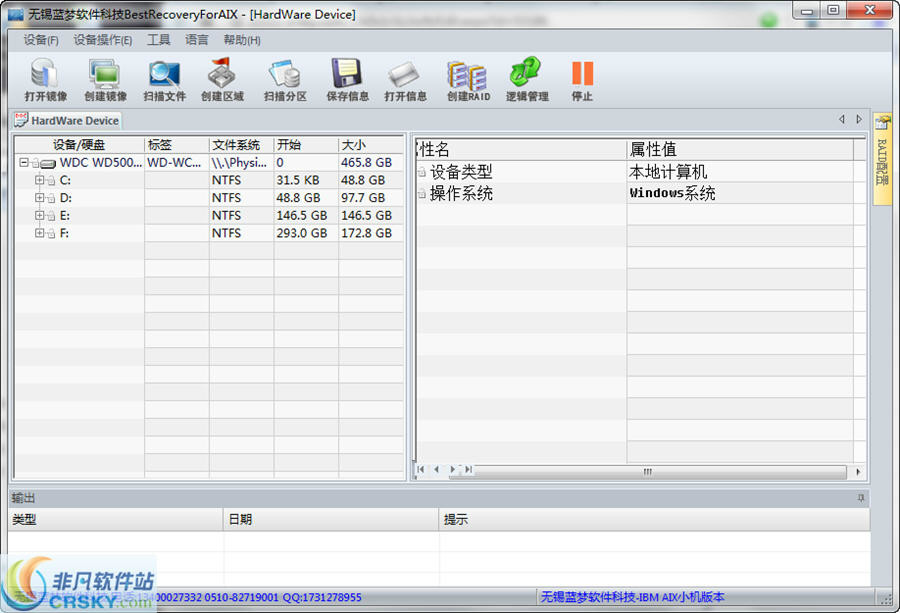Expand the E: partition node
Viewport: 900px width, 613px height.
pyautogui.click(x=40, y=215)
